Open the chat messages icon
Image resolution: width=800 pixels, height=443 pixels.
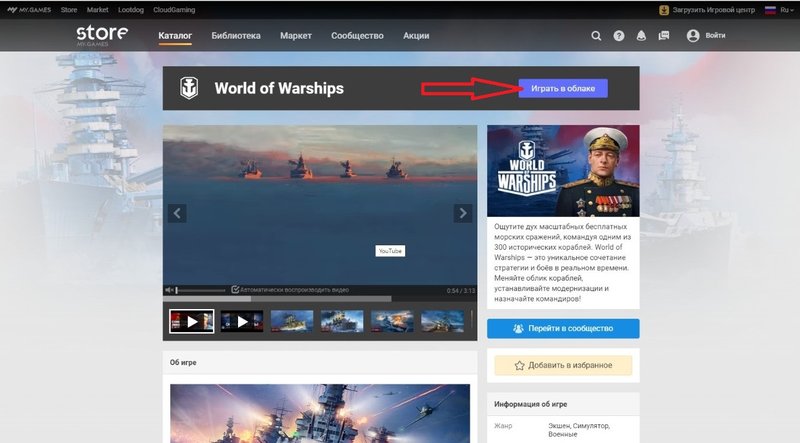coord(664,36)
